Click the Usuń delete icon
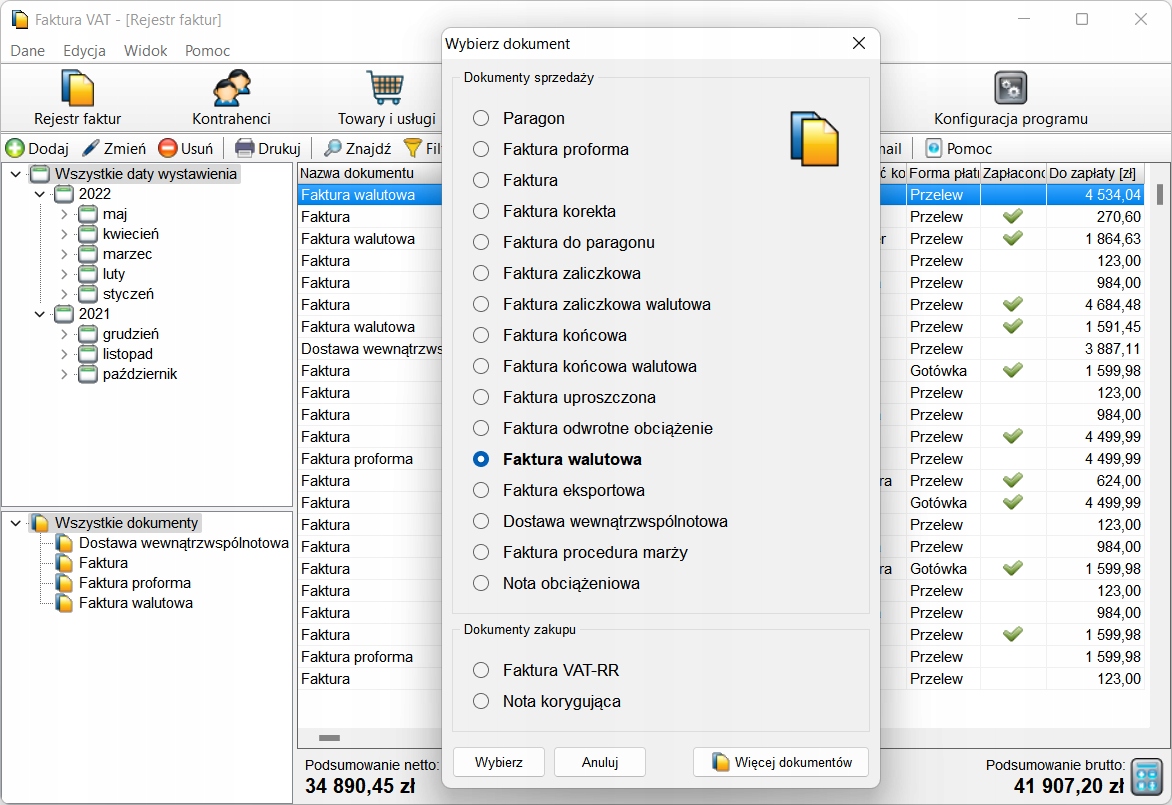 pyautogui.click(x=168, y=148)
